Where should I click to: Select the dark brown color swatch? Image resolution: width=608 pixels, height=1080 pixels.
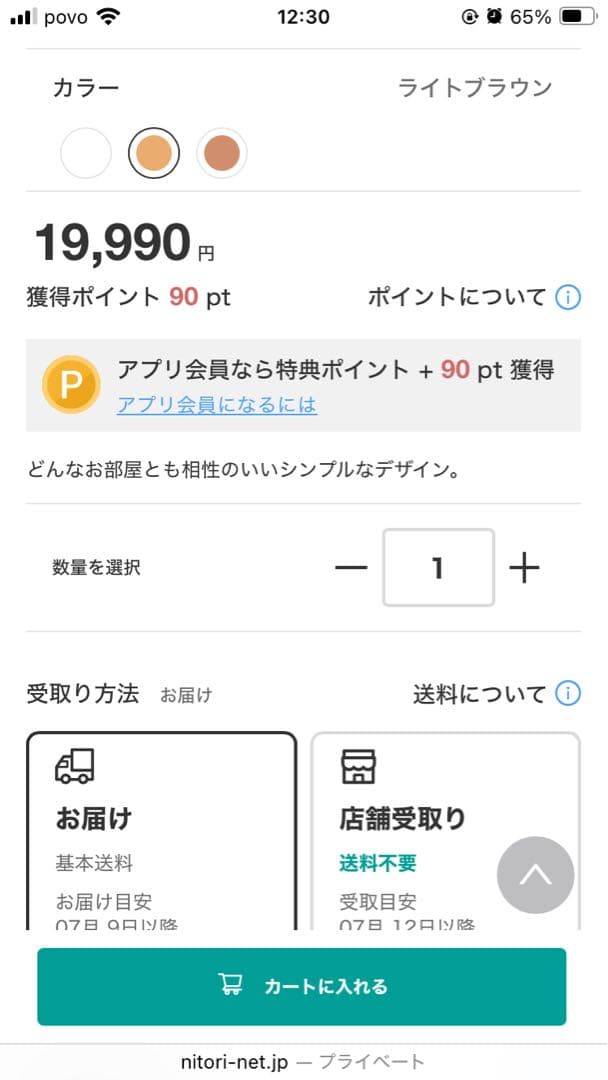pyautogui.click(x=222, y=153)
